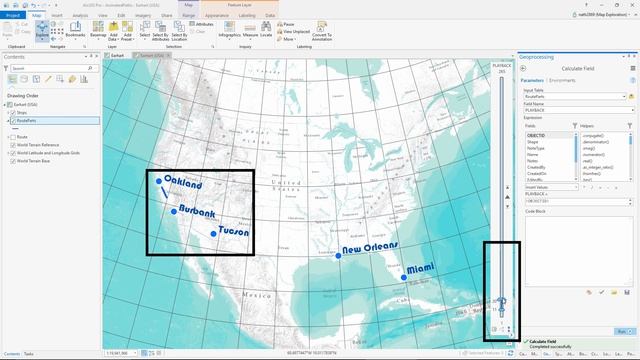The width and height of the screenshot is (640, 360).
Task: Collapse the Earhart (USA) map node
Action: [5, 105]
